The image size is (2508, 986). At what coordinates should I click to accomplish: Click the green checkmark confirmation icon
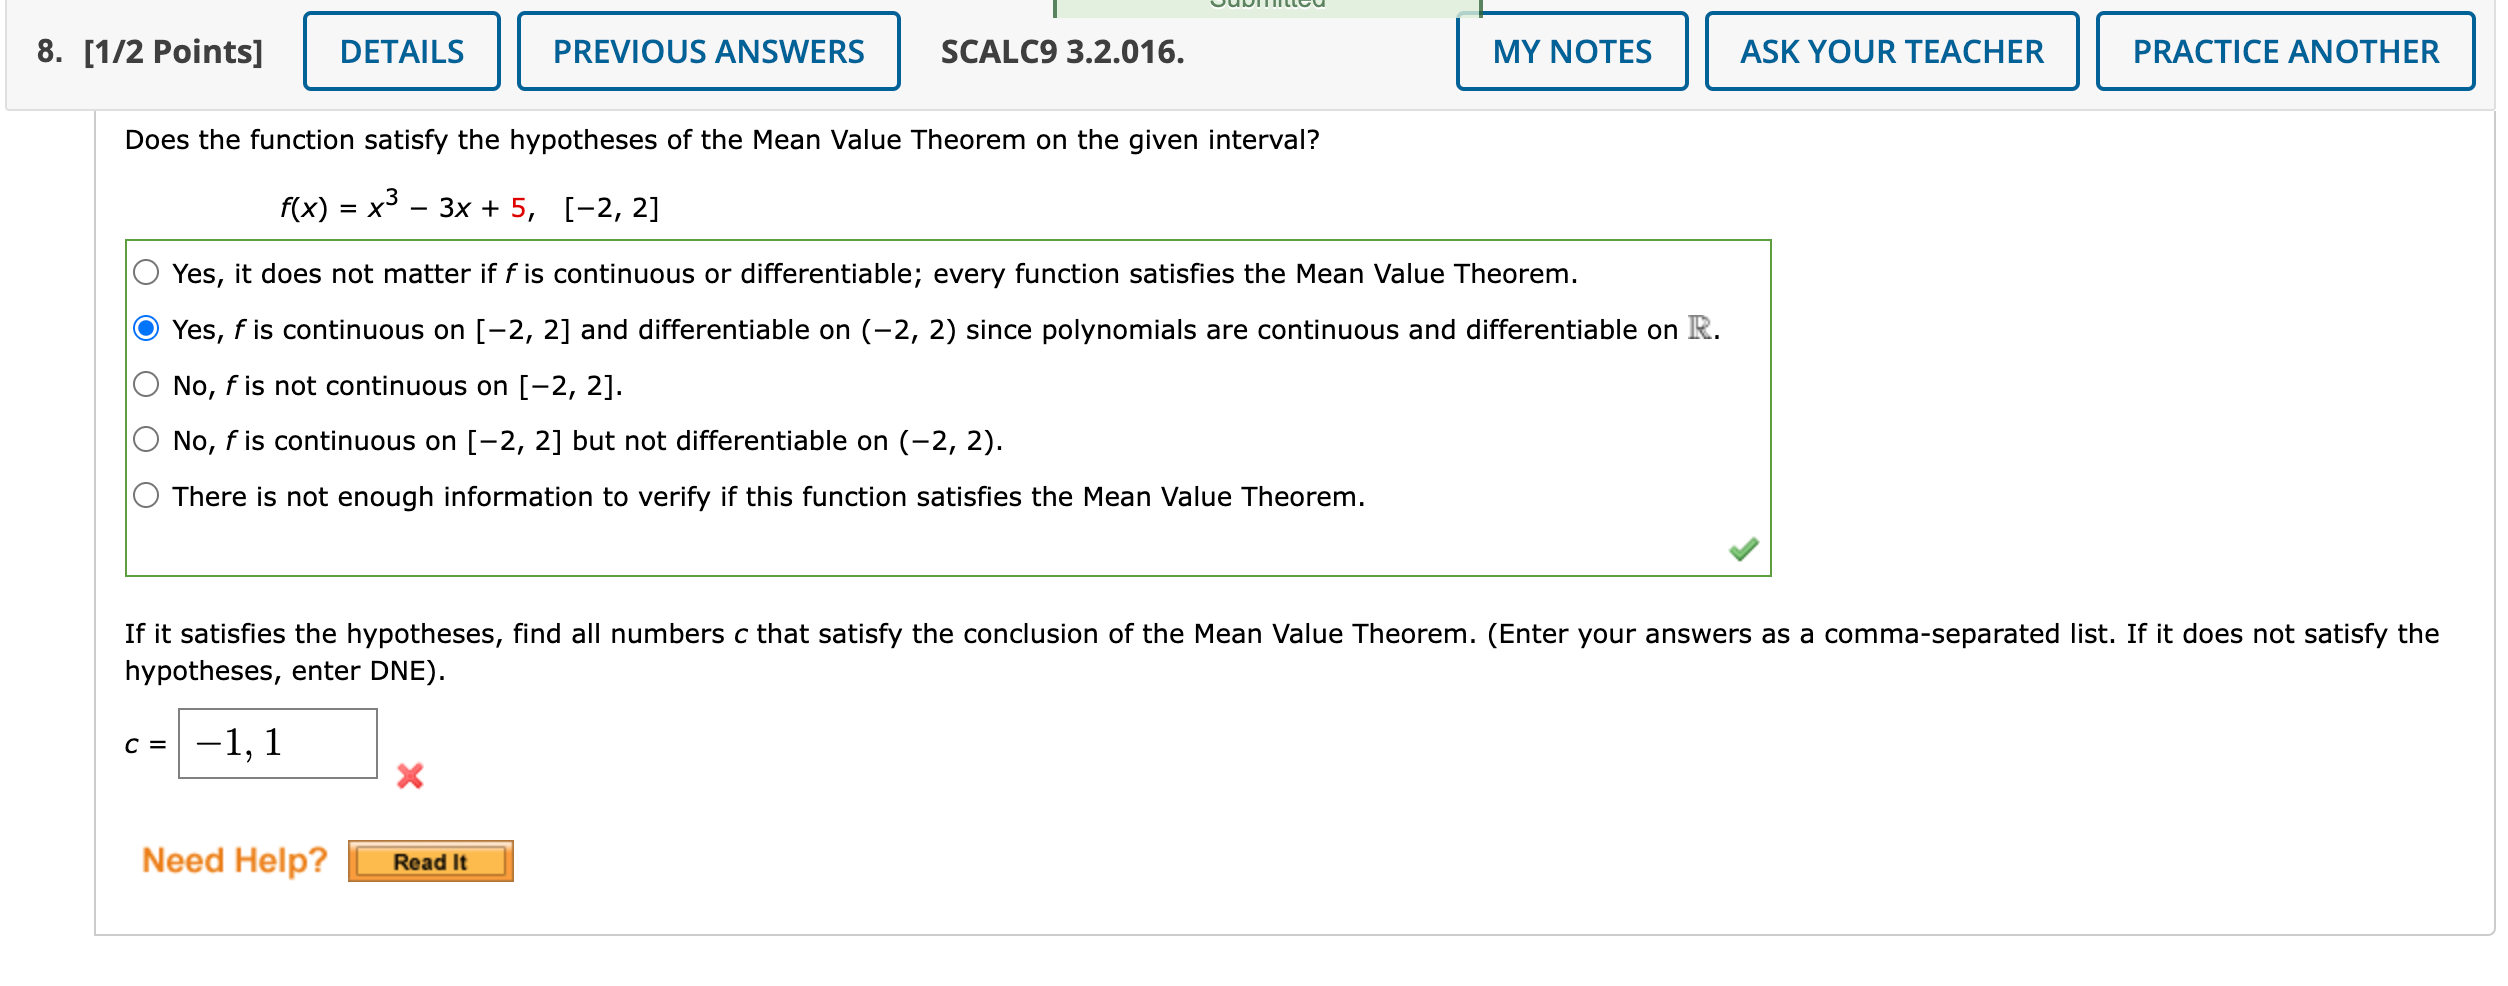[x=1744, y=551]
